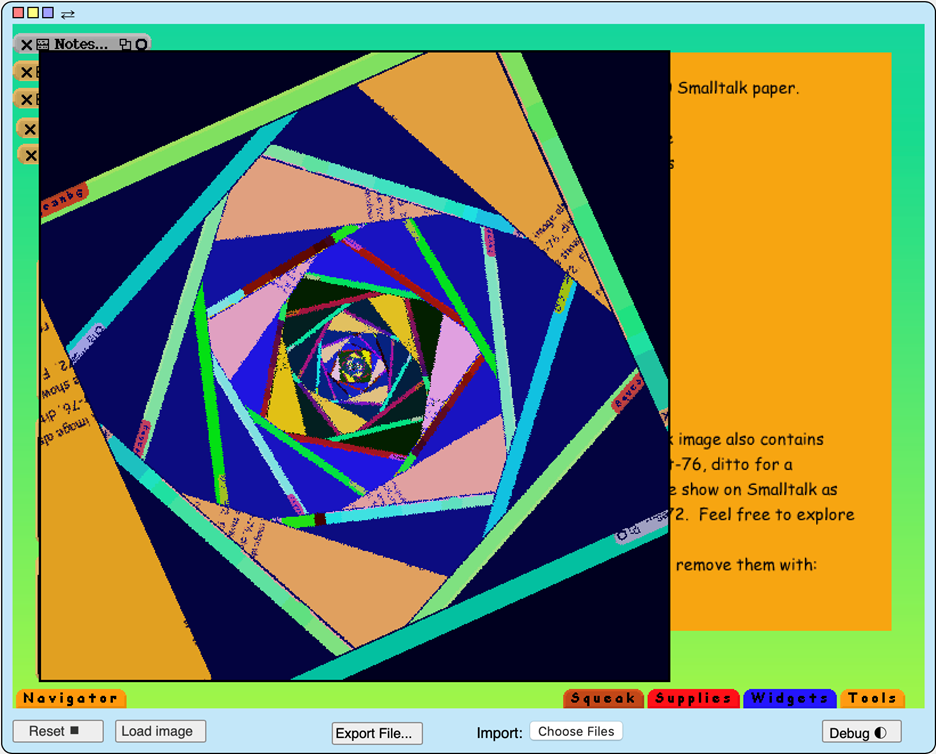Image resolution: width=936 pixels, height=754 pixels.
Task: Close the third collapsed window with its X
Action: point(27,100)
